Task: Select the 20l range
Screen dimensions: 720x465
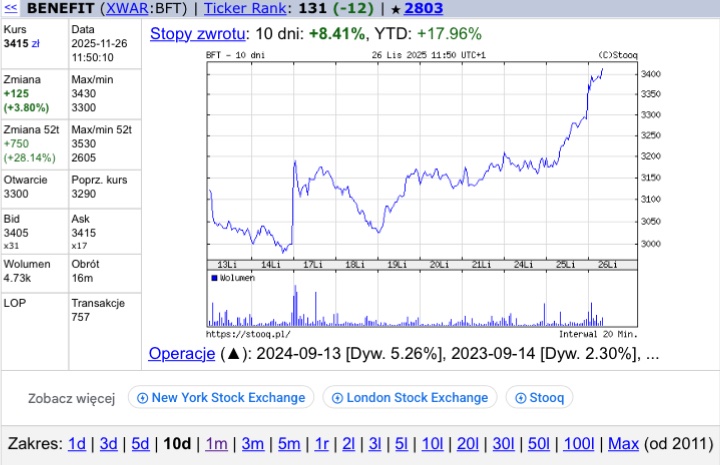Action: (467, 444)
